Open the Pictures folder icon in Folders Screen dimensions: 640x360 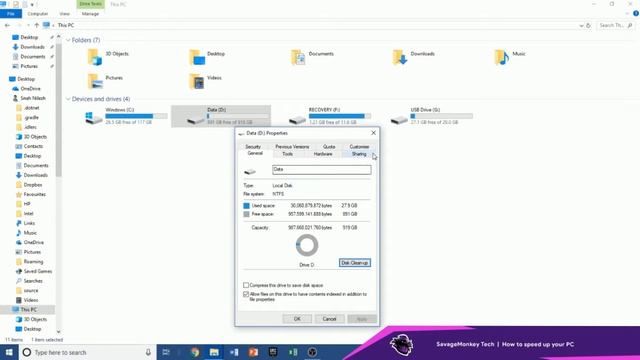click(95, 81)
